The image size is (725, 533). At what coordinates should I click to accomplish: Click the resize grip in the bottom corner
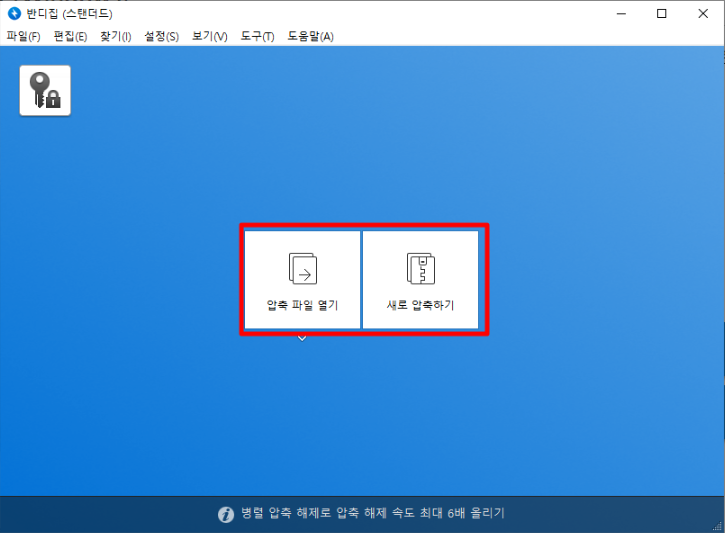pos(717,526)
